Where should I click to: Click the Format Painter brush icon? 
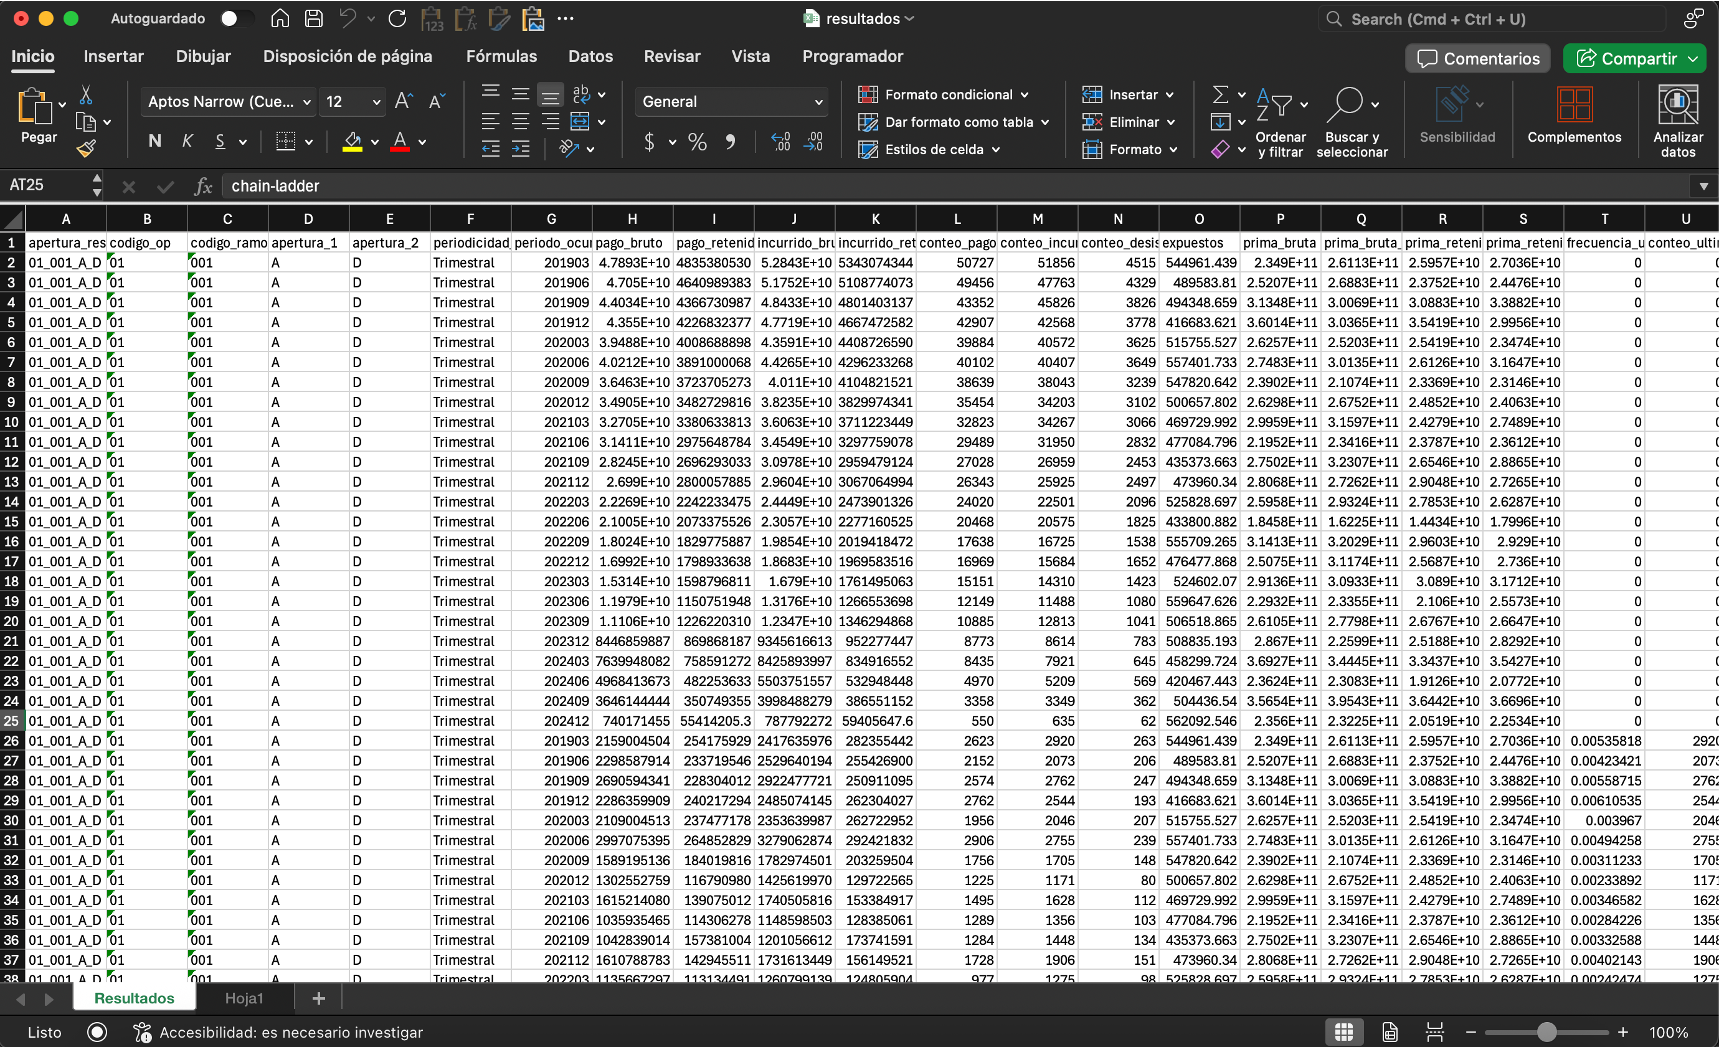[x=86, y=149]
